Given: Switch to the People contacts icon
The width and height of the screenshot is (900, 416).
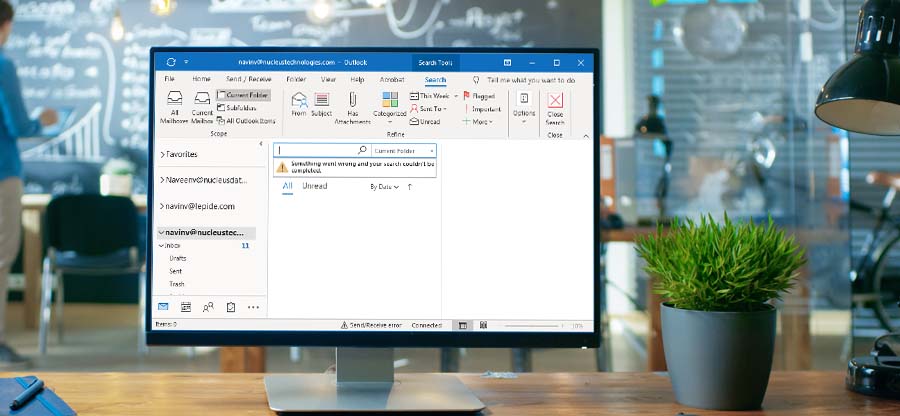Looking at the screenshot, I should tap(208, 307).
